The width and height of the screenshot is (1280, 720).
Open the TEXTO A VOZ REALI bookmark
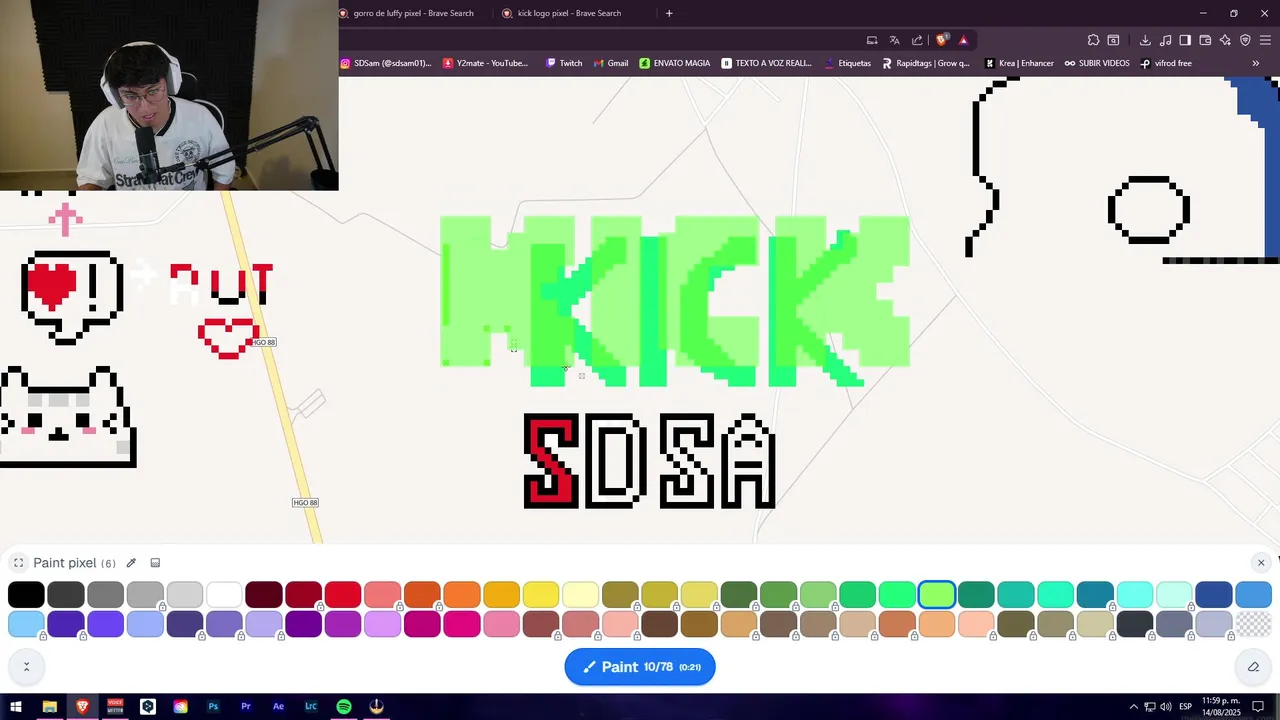[766, 63]
